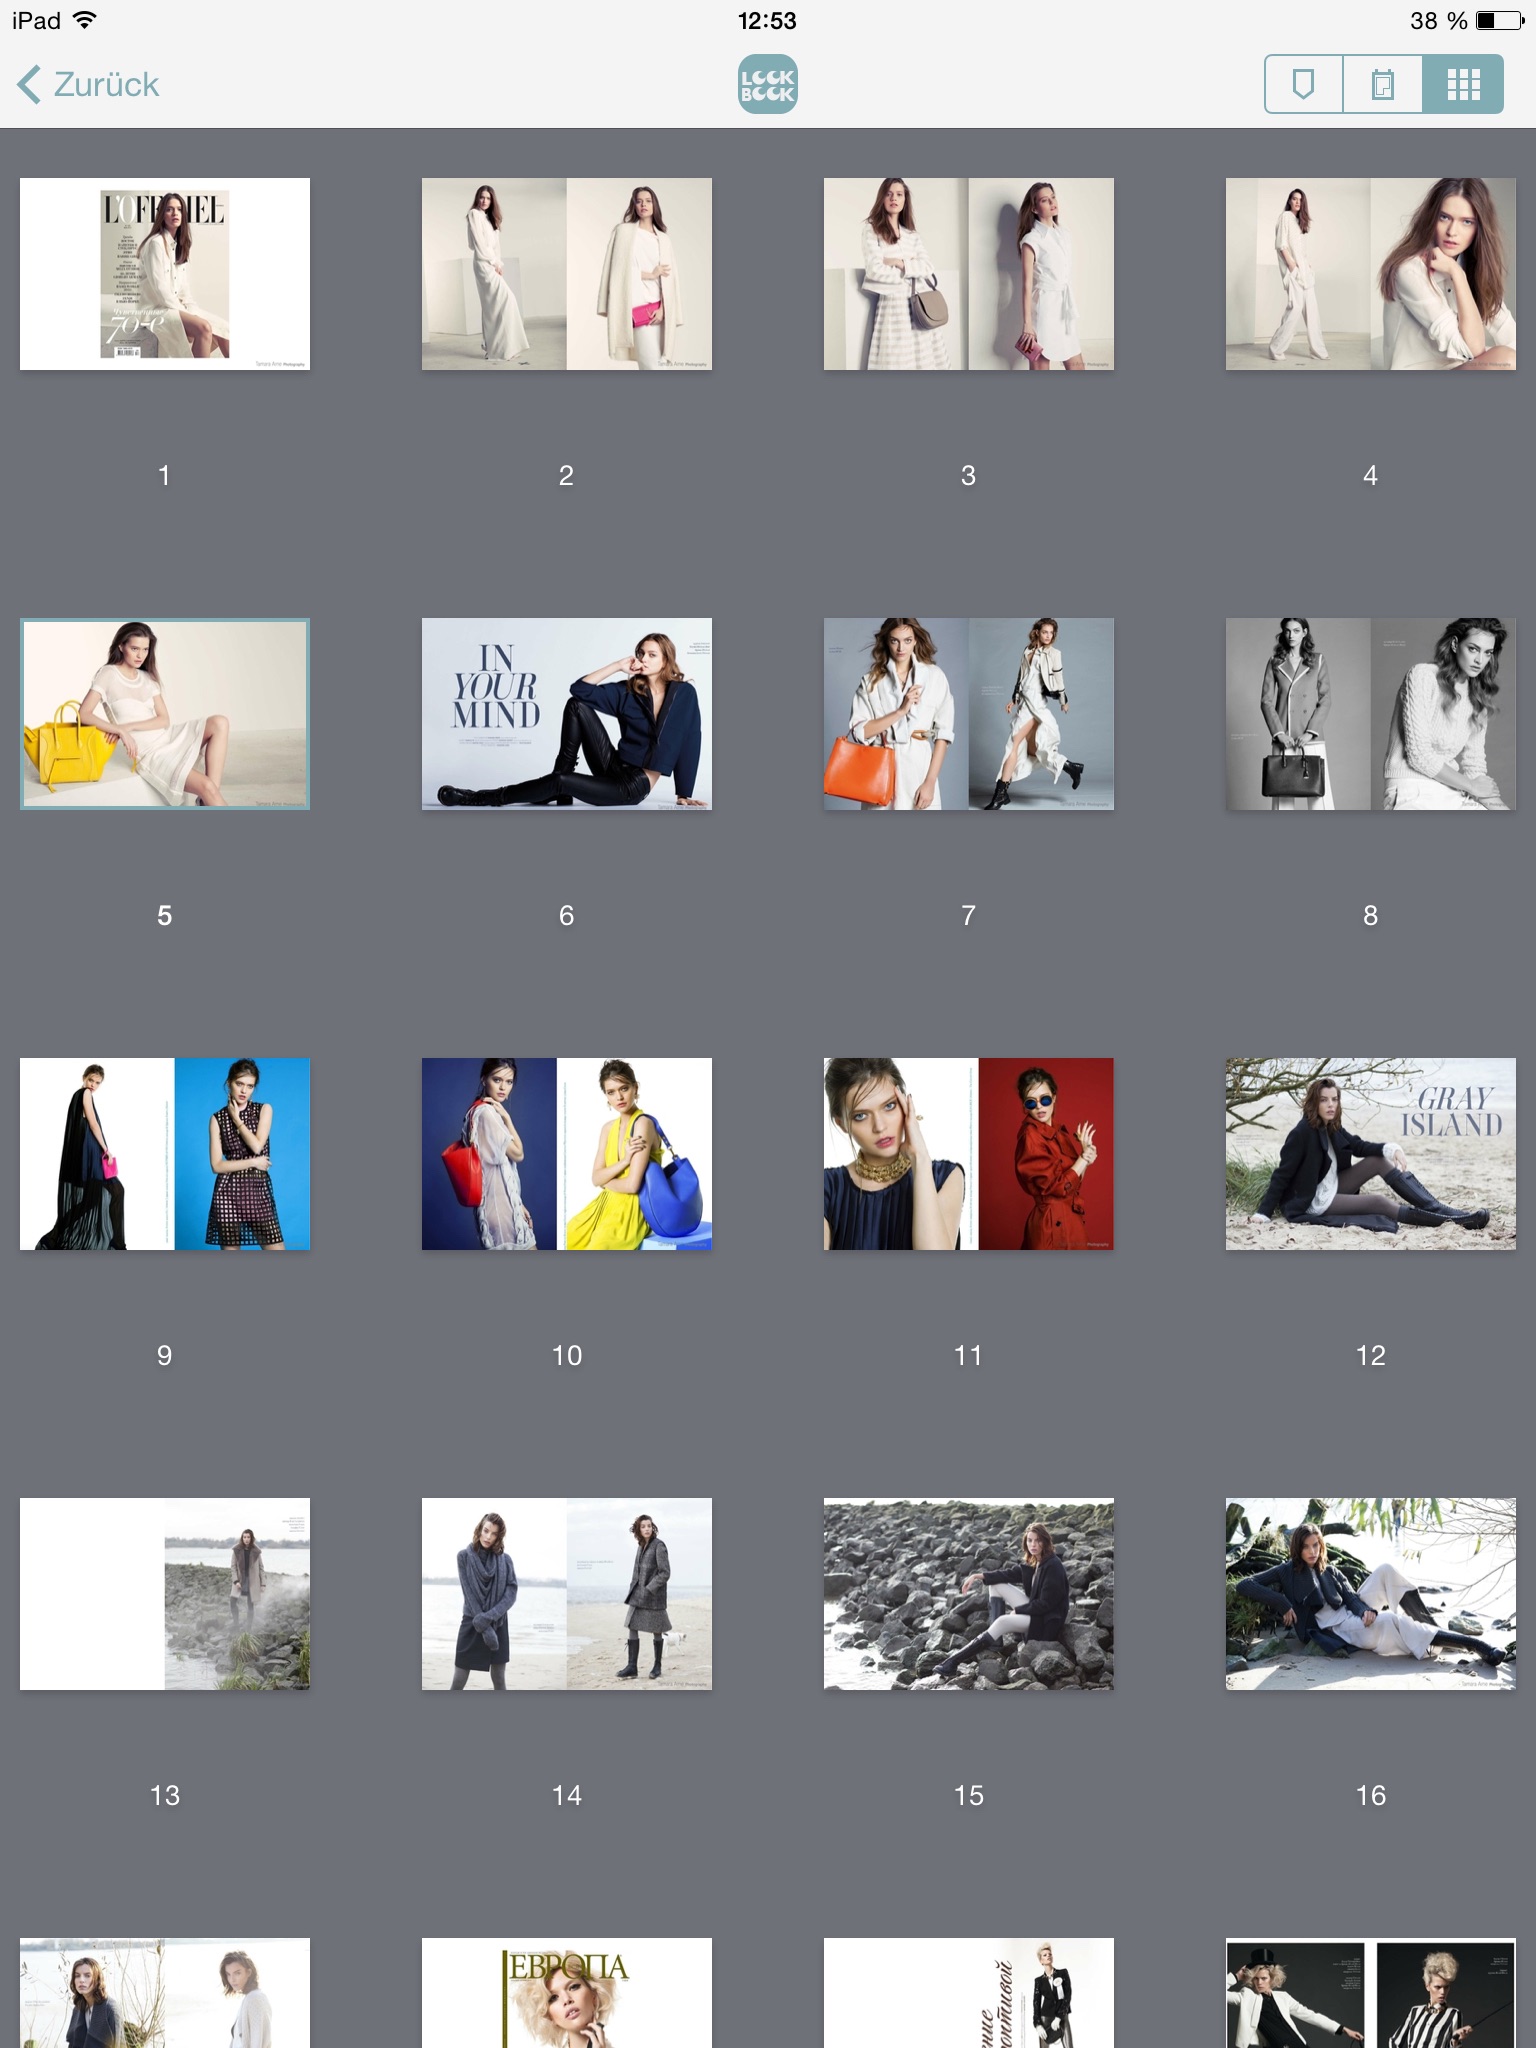Open page 2 white outfits thumbnail
Image resolution: width=1536 pixels, height=2048 pixels.
pyautogui.click(x=567, y=274)
